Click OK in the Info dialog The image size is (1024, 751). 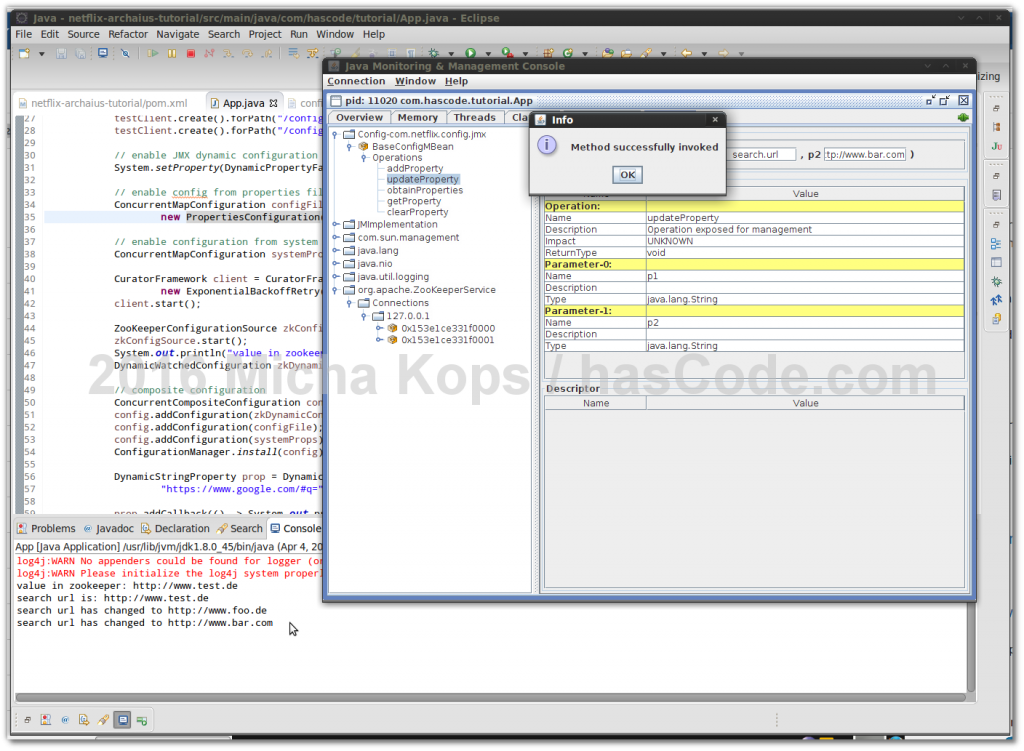coord(627,175)
